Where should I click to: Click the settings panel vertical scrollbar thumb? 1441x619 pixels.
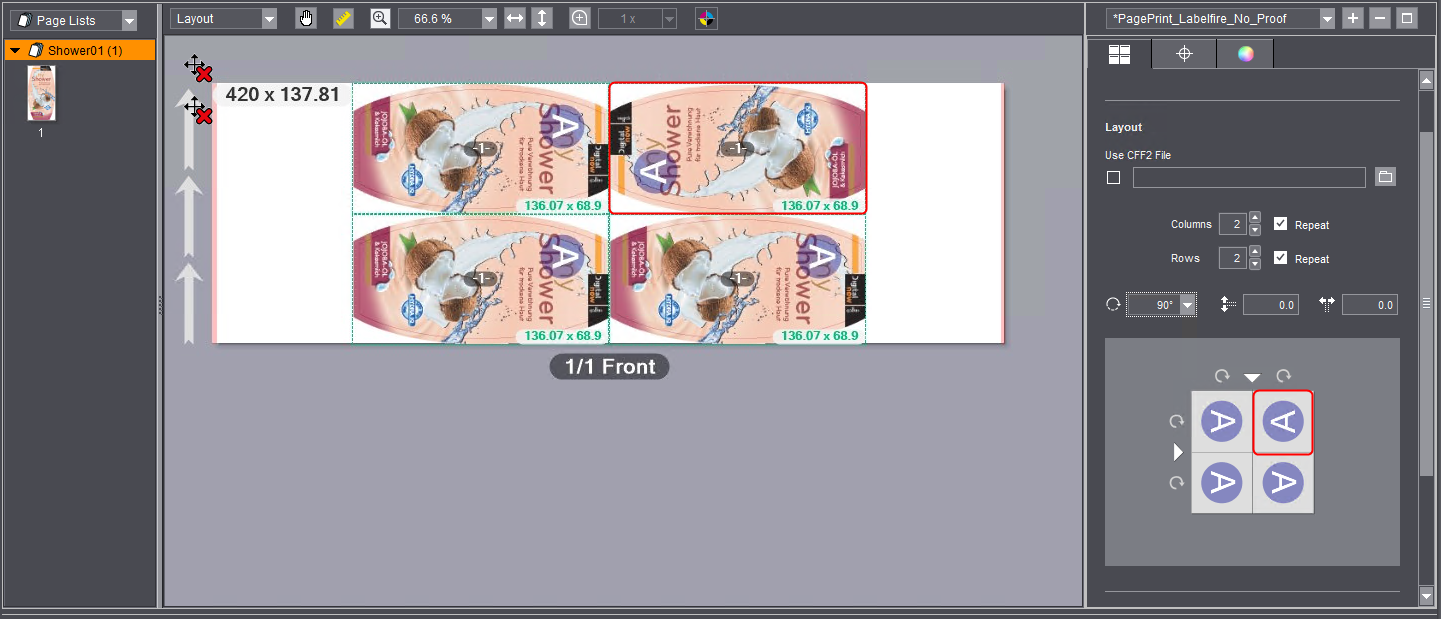pyautogui.click(x=1427, y=303)
